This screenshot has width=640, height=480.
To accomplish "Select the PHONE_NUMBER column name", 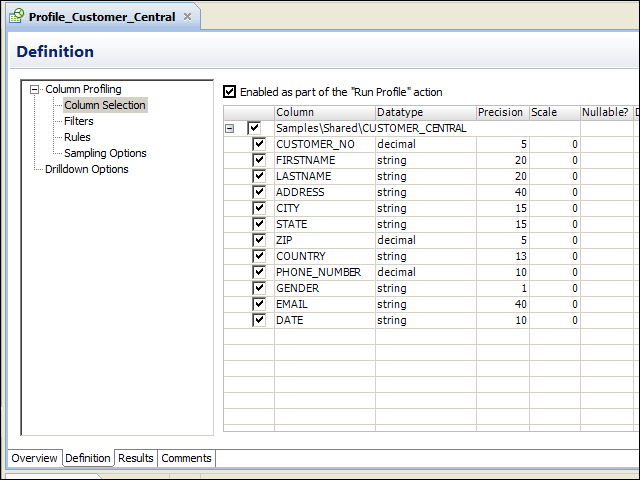I will (318, 272).
